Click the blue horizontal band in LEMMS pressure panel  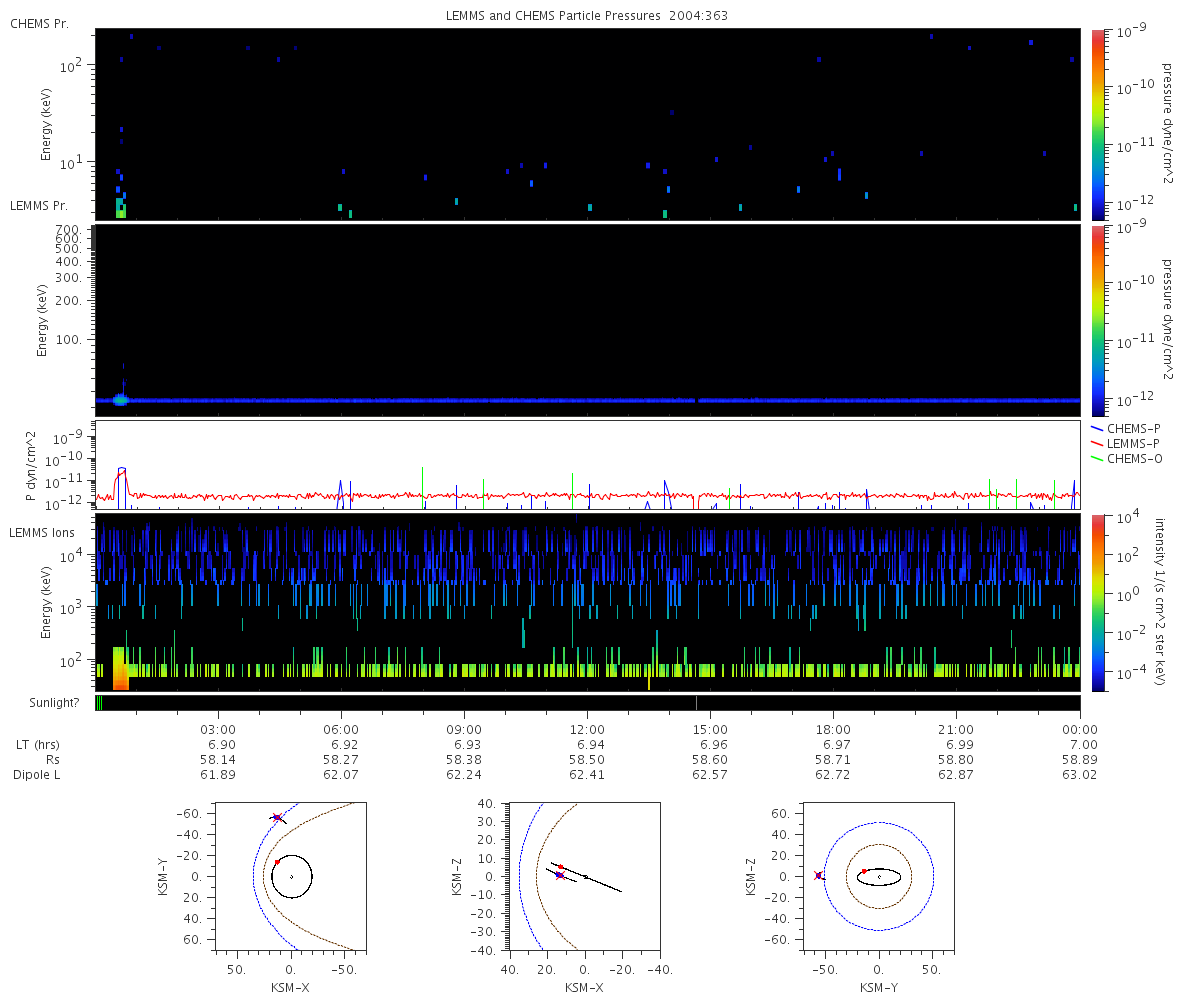(587, 400)
